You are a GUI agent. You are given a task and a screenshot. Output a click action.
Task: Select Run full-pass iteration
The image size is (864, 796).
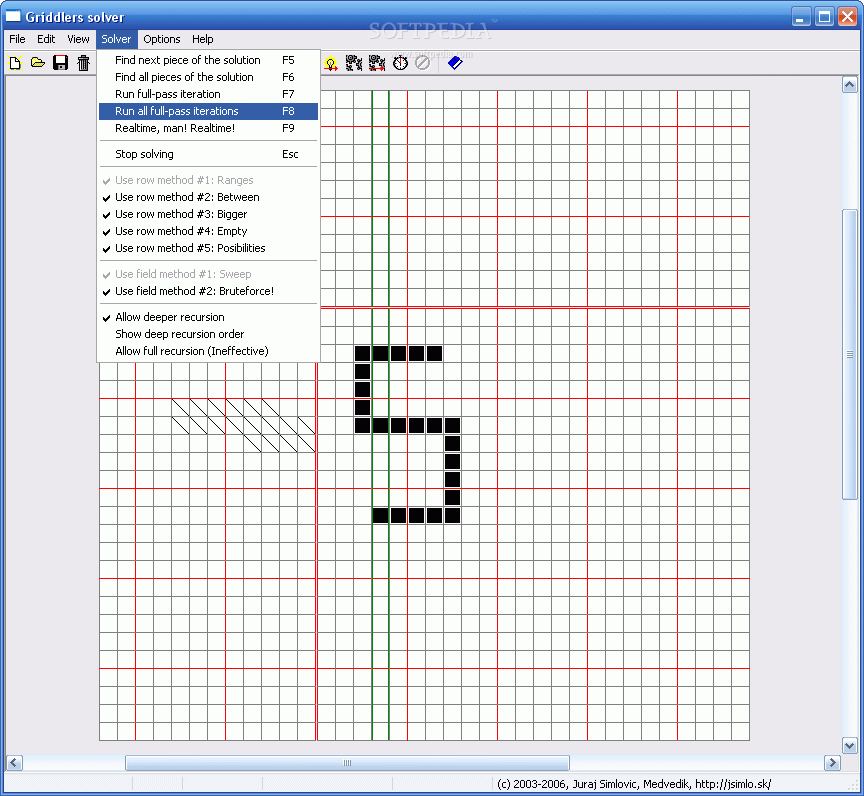(208, 94)
